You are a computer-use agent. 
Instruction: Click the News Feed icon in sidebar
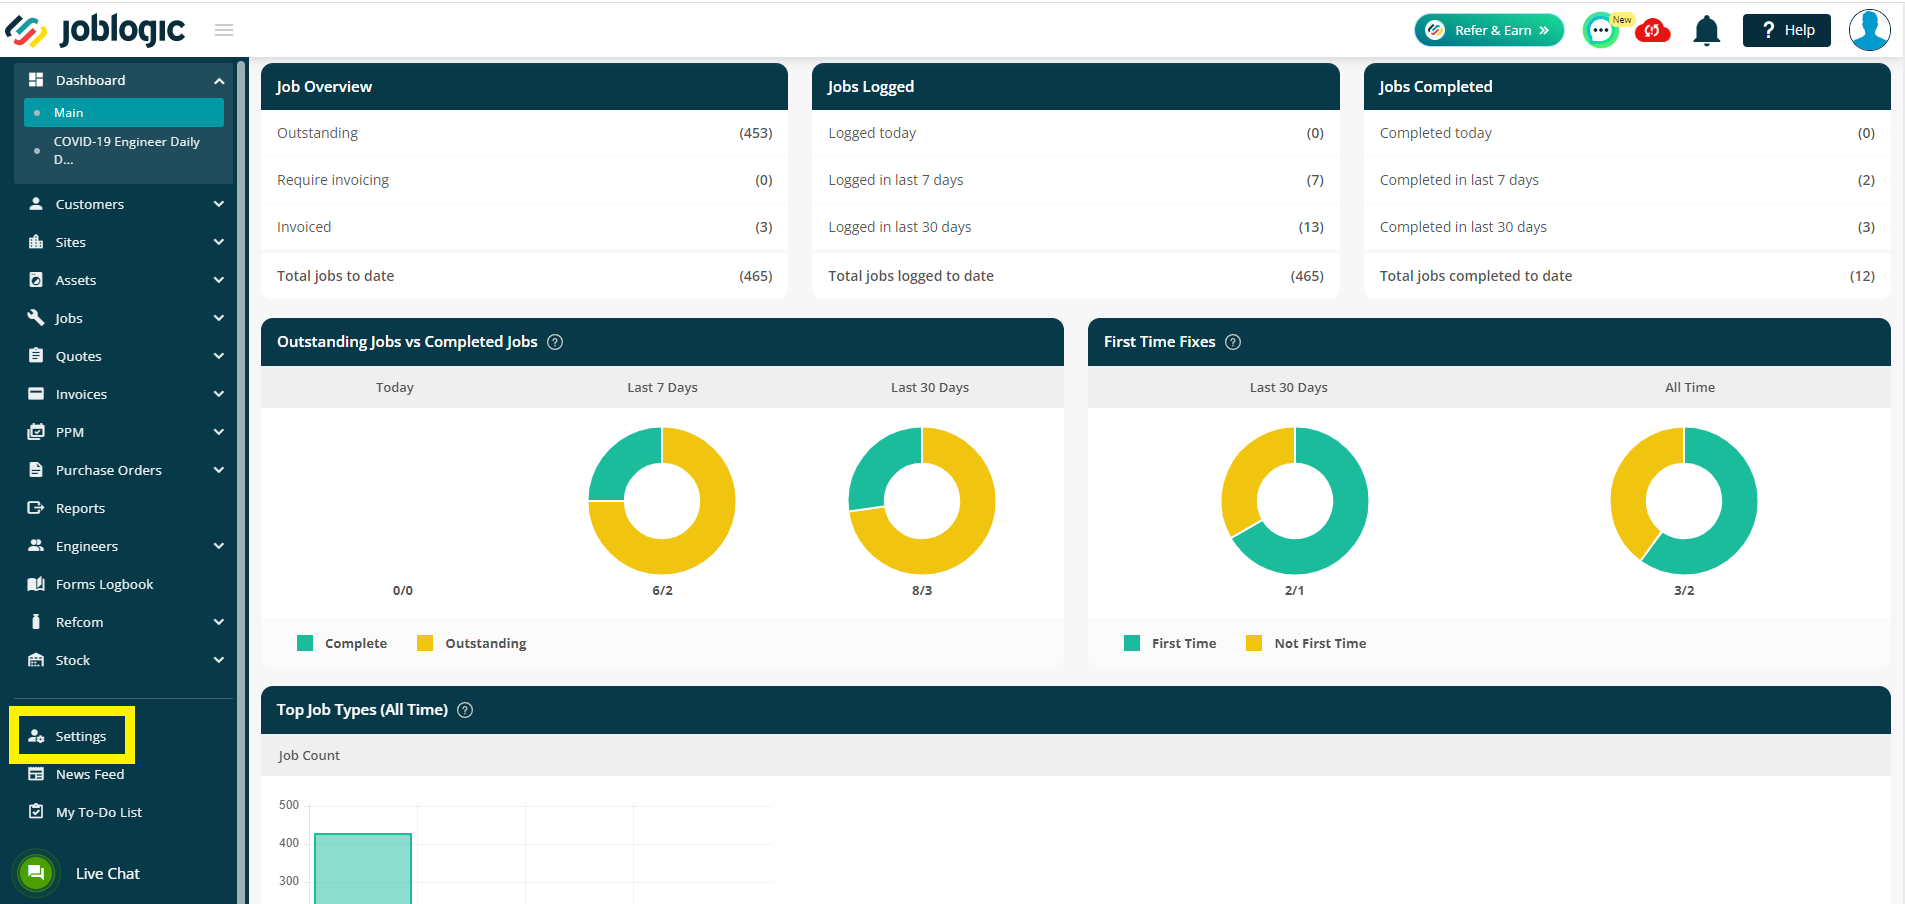pyautogui.click(x=36, y=774)
